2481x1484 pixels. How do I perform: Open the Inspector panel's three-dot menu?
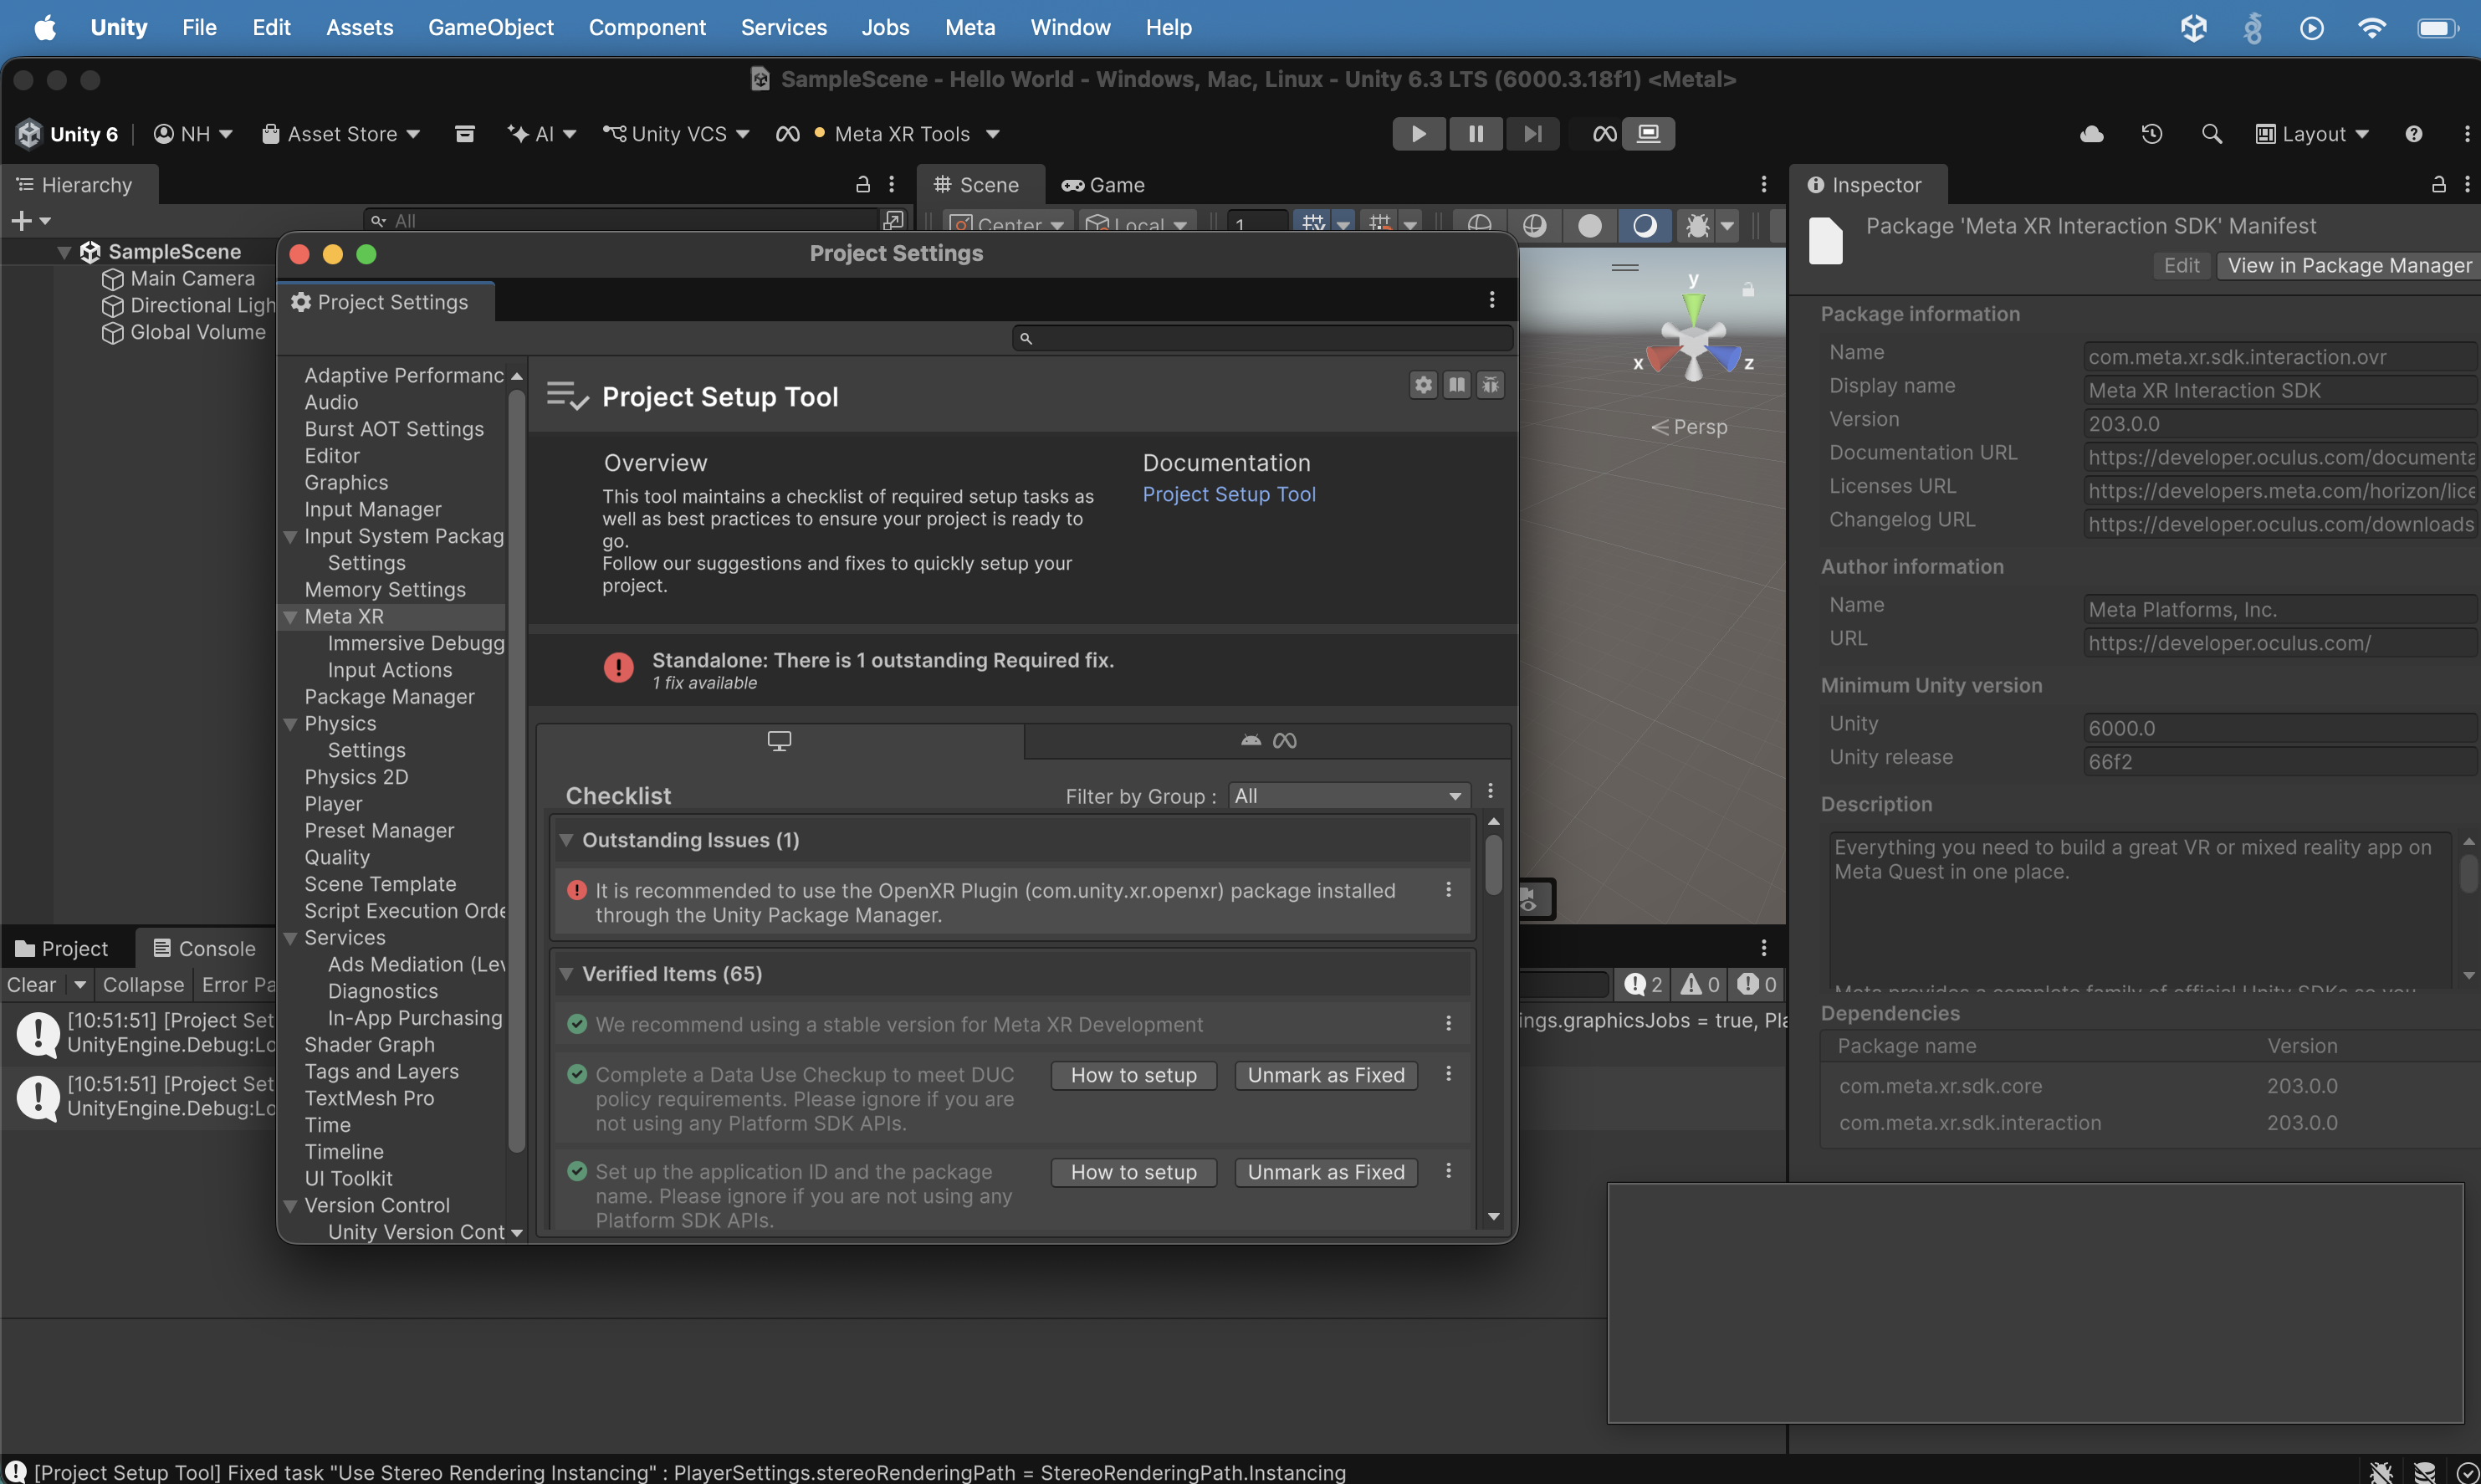(x=2466, y=184)
